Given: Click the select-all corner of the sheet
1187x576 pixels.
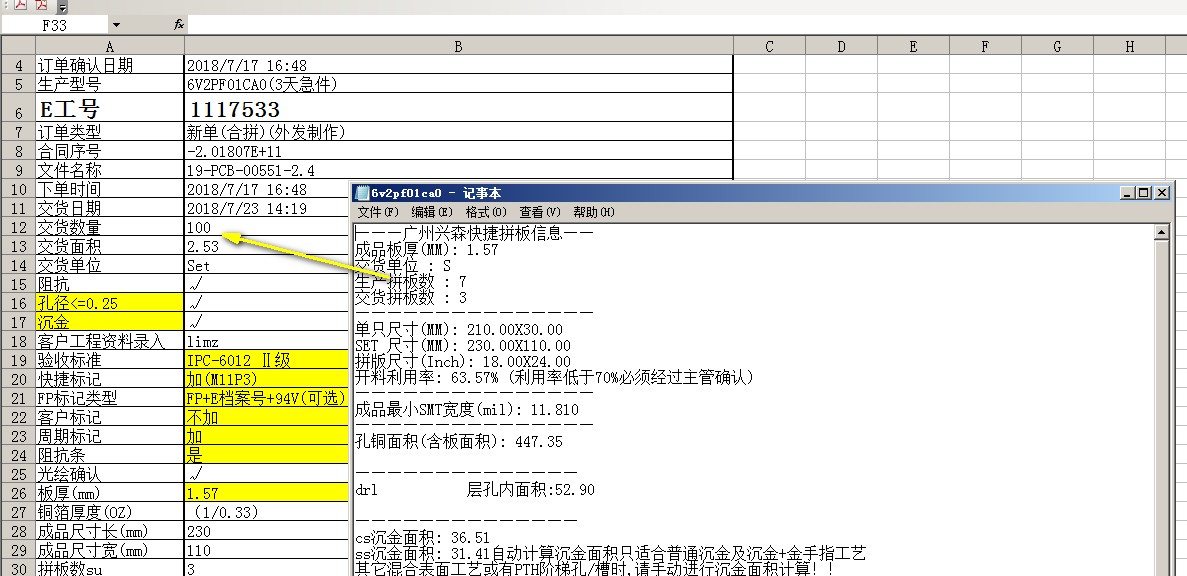Looking at the screenshot, I should coord(17,45).
